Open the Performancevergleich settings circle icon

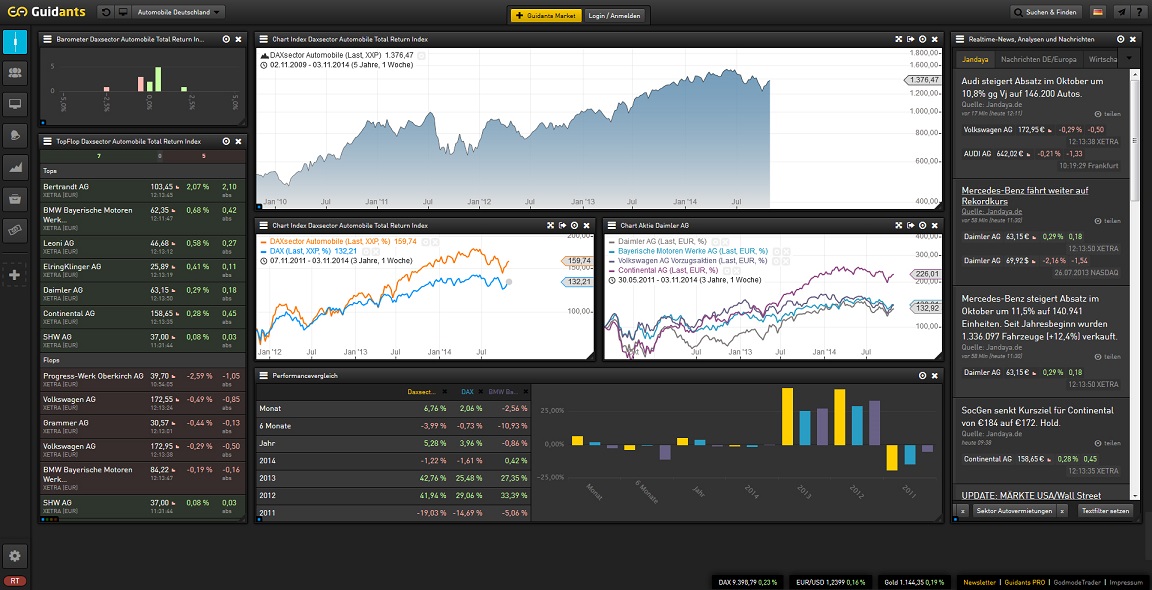coord(922,375)
